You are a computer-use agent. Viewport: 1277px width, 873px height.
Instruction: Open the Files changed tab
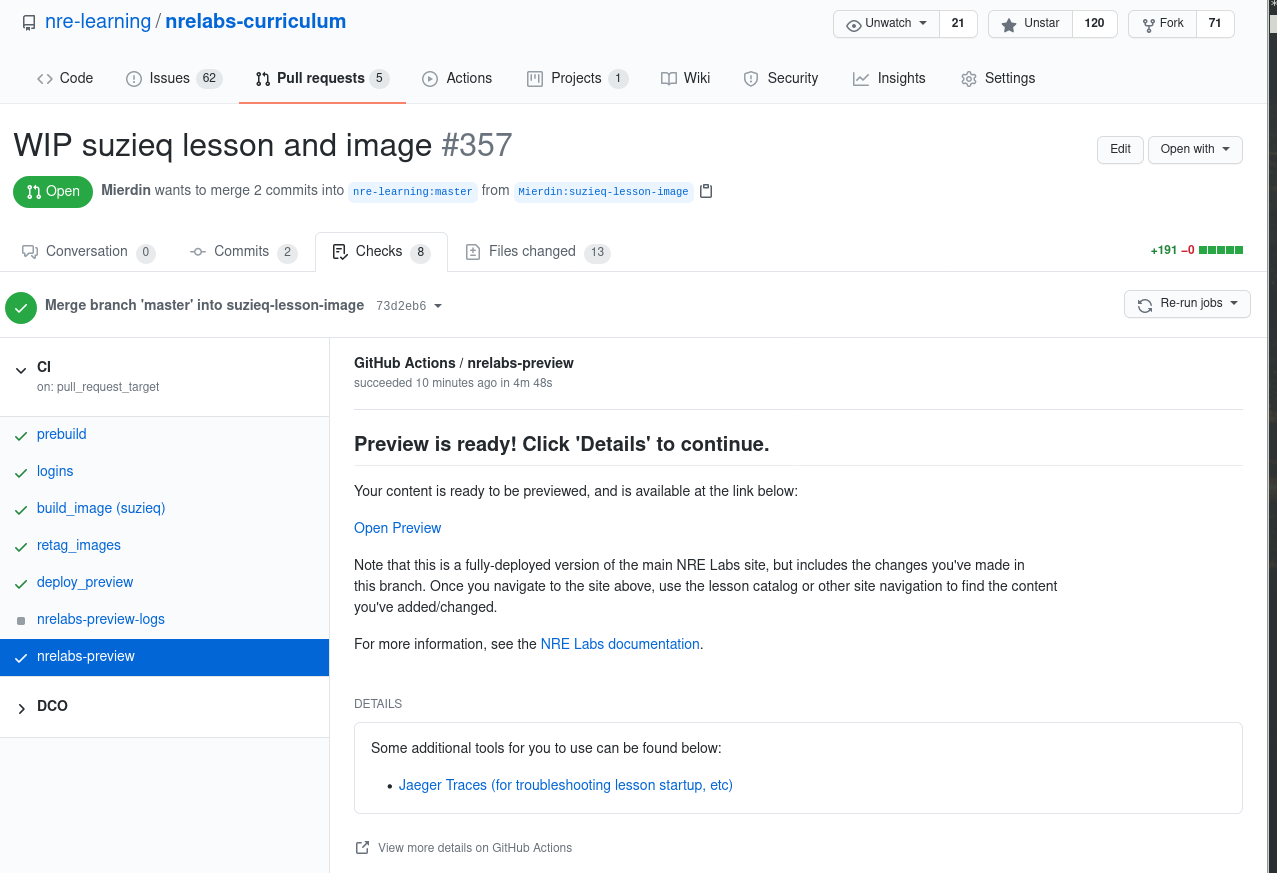[x=538, y=252]
